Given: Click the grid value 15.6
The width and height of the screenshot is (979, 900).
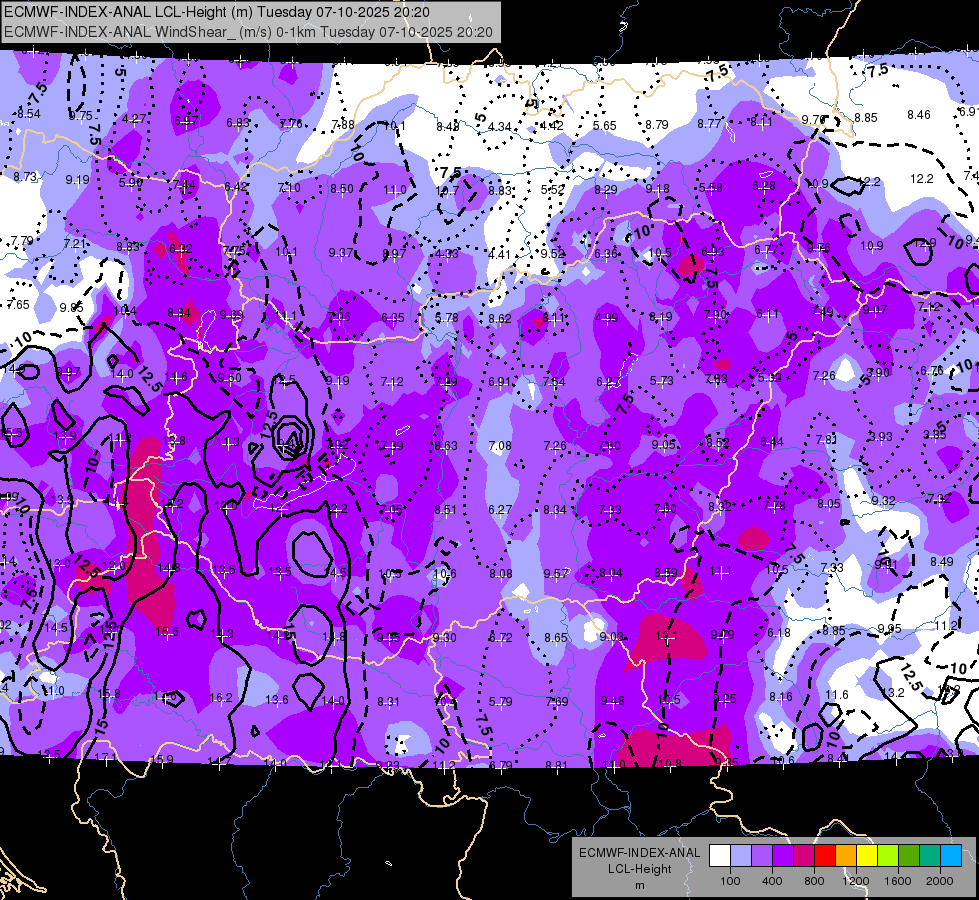Looking at the screenshot, I should click(167, 632).
